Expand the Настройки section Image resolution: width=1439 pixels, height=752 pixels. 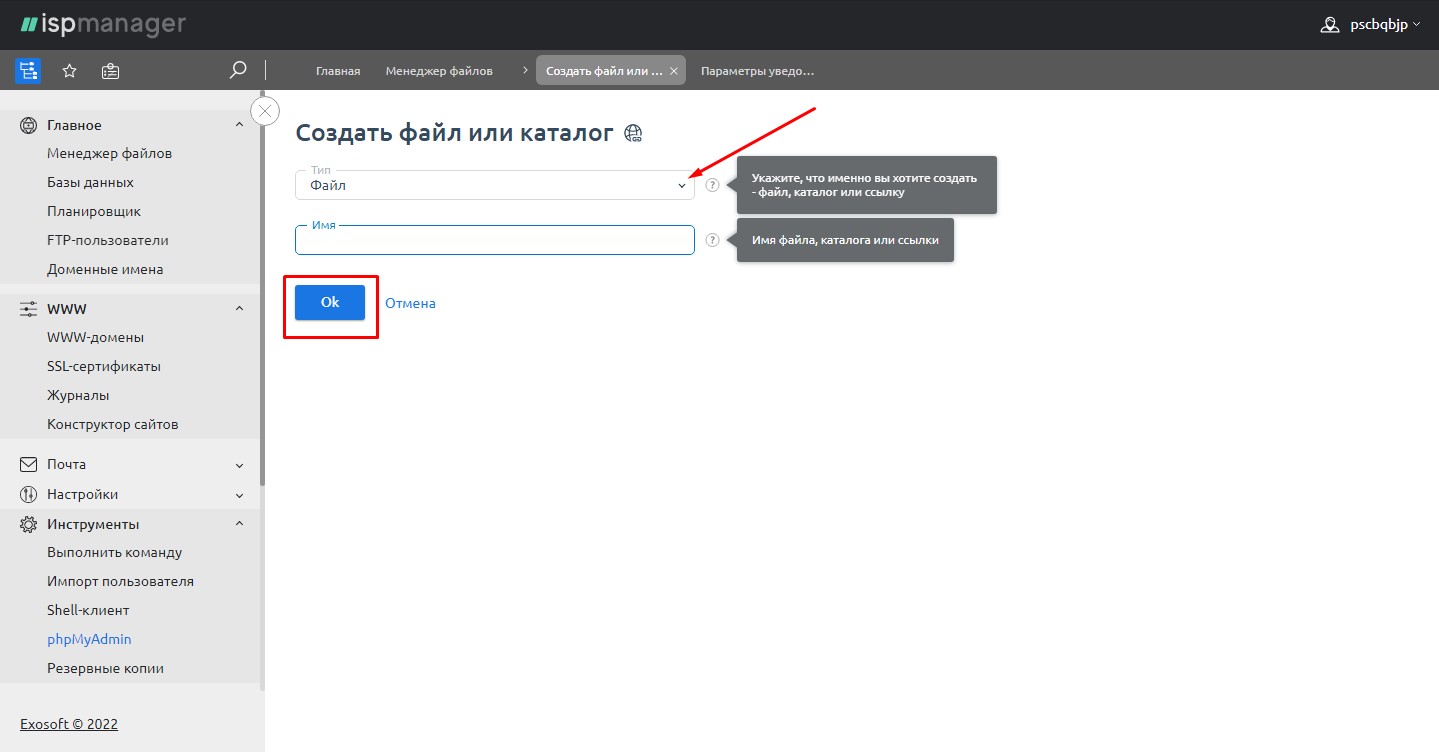239,495
